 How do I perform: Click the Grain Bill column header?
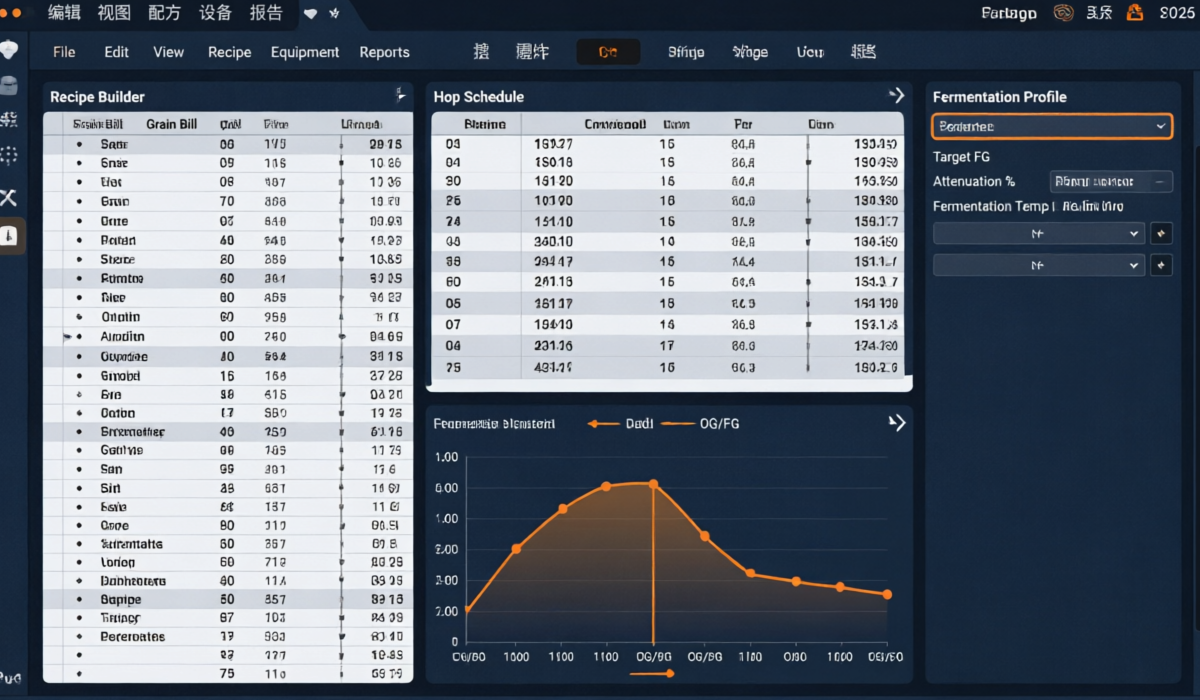pyautogui.click(x=171, y=125)
